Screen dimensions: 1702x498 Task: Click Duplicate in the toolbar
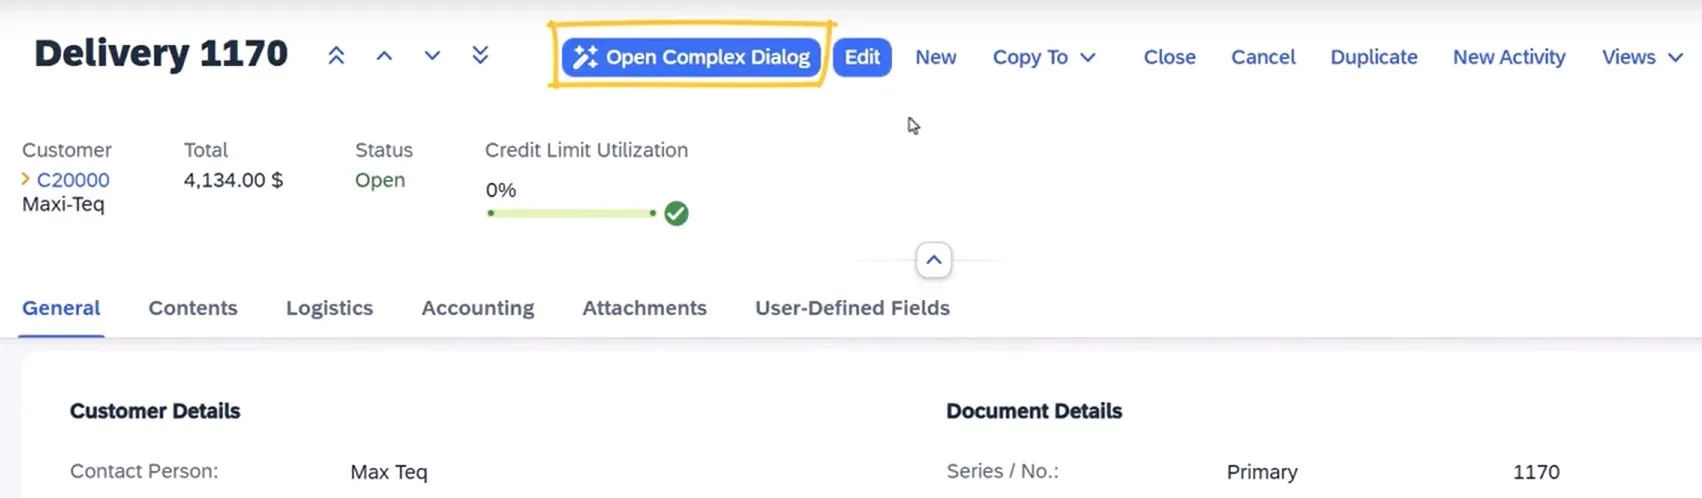click(x=1373, y=57)
